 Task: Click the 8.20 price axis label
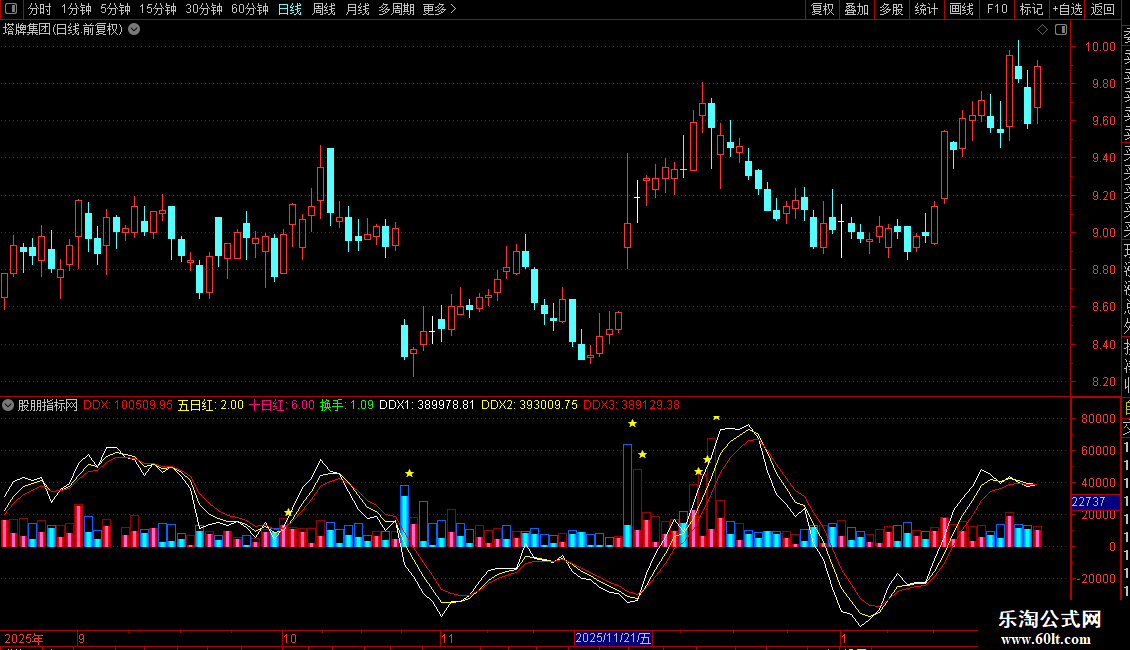tap(1102, 382)
